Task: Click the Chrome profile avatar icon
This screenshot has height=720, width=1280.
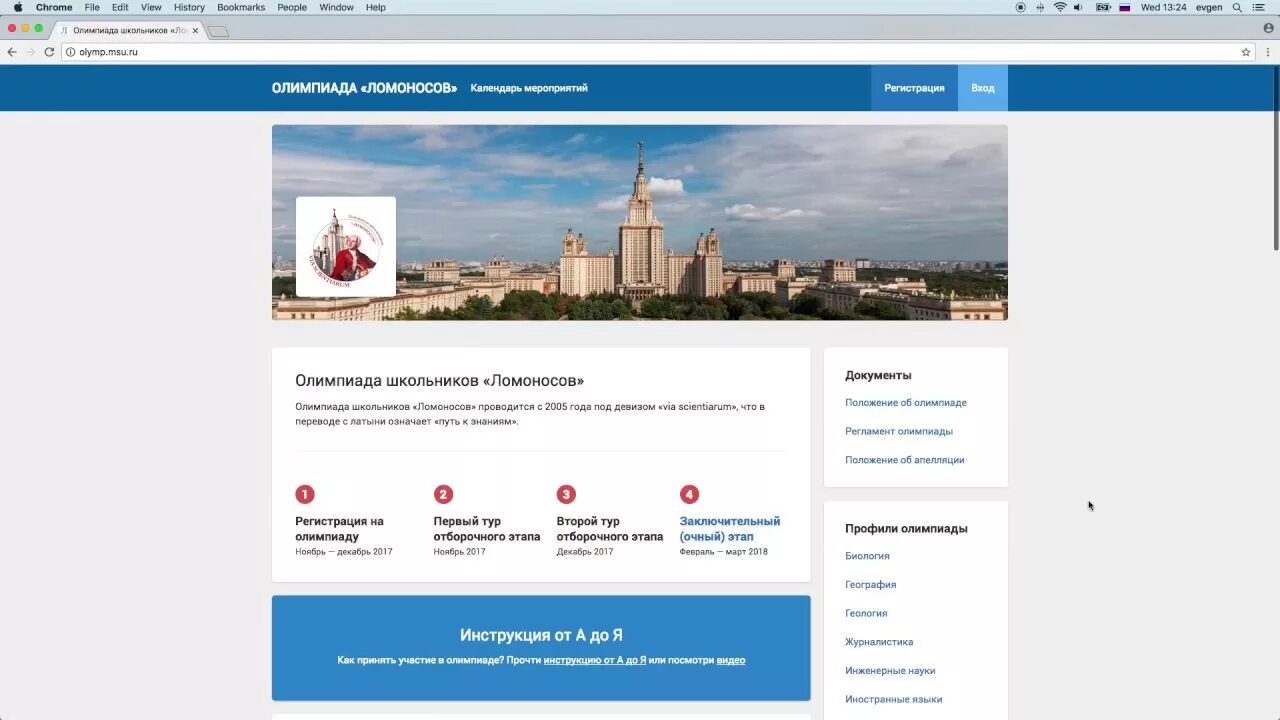Action: click(1269, 28)
